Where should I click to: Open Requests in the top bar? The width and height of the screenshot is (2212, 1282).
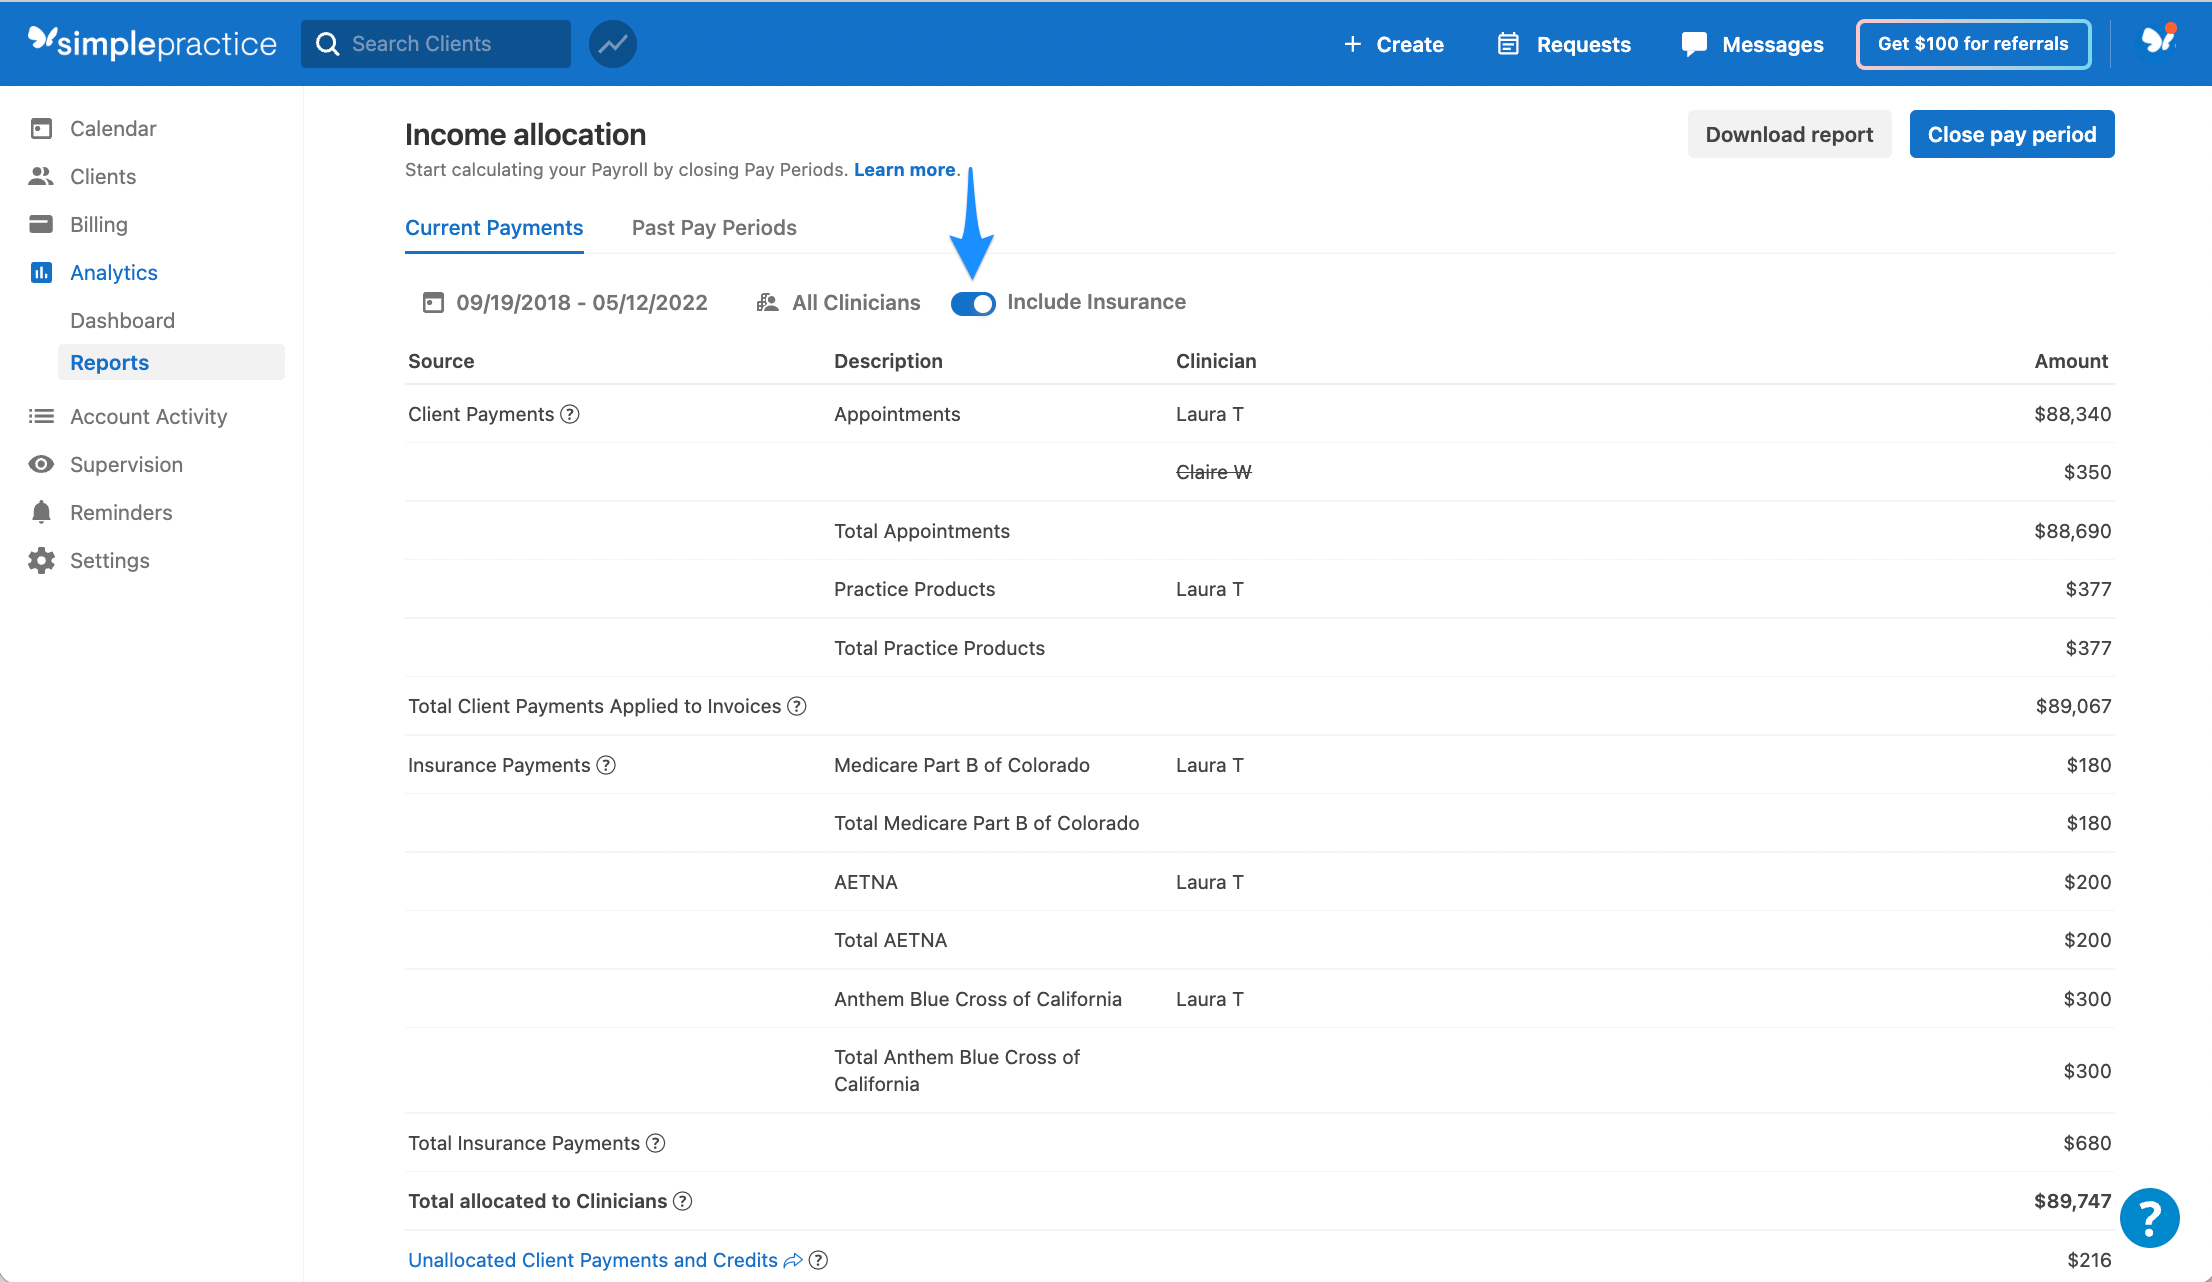coord(1564,44)
